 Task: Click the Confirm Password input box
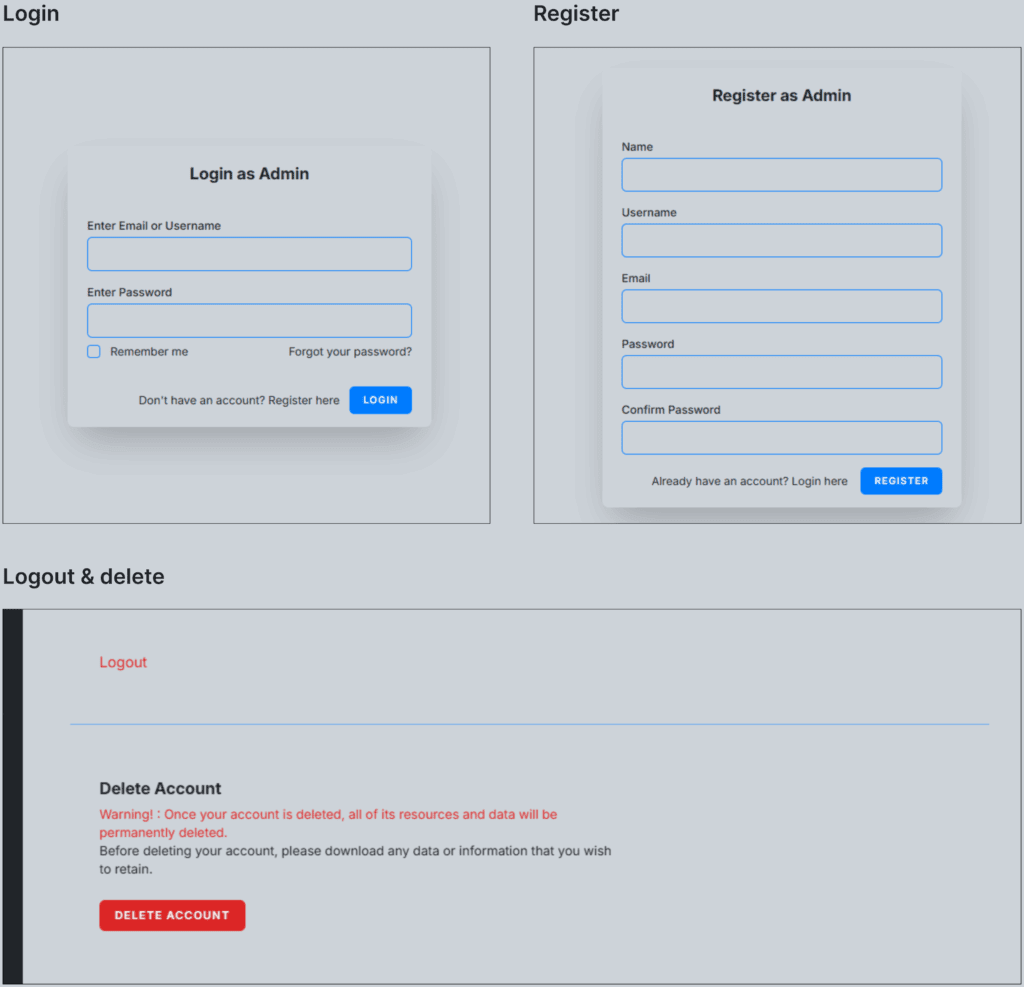coord(781,438)
